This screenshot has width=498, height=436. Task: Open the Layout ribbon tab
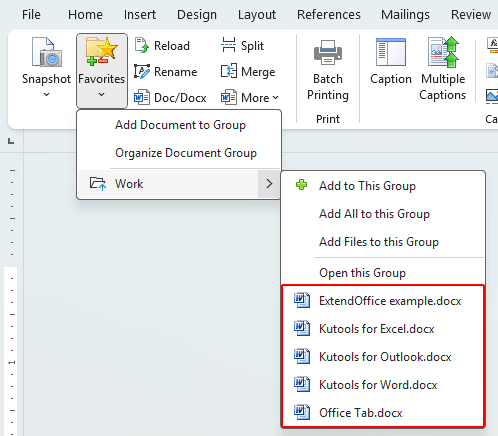(257, 15)
